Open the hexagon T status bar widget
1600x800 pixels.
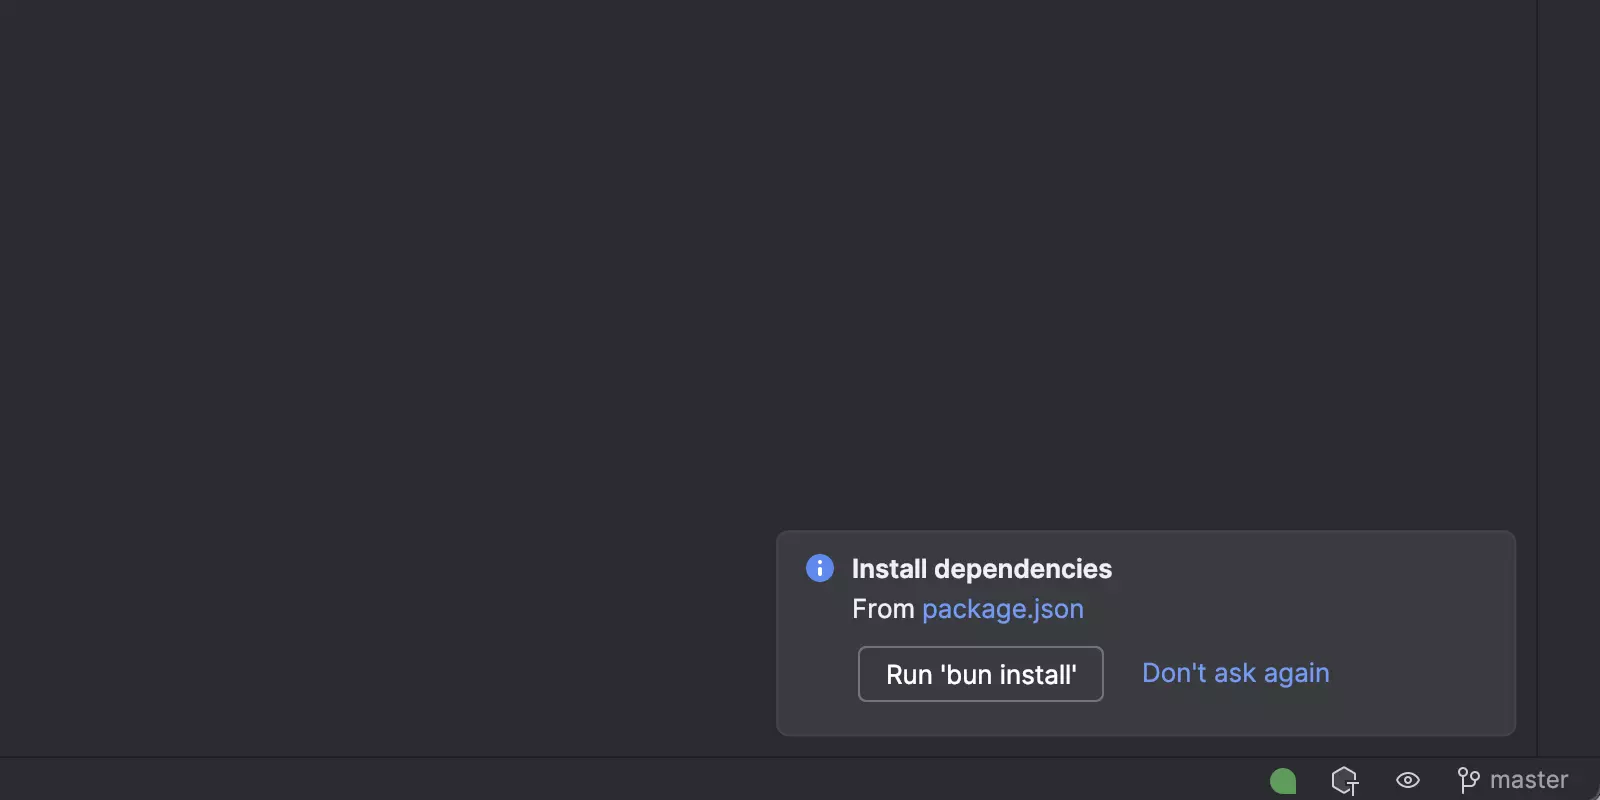(x=1345, y=780)
